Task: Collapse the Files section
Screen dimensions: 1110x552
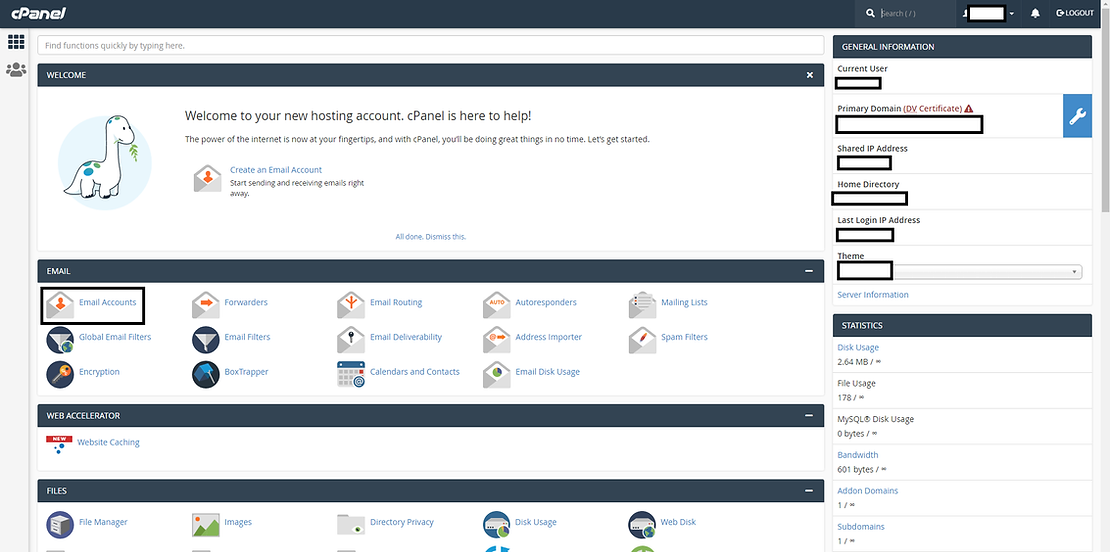Action: pos(809,491)
